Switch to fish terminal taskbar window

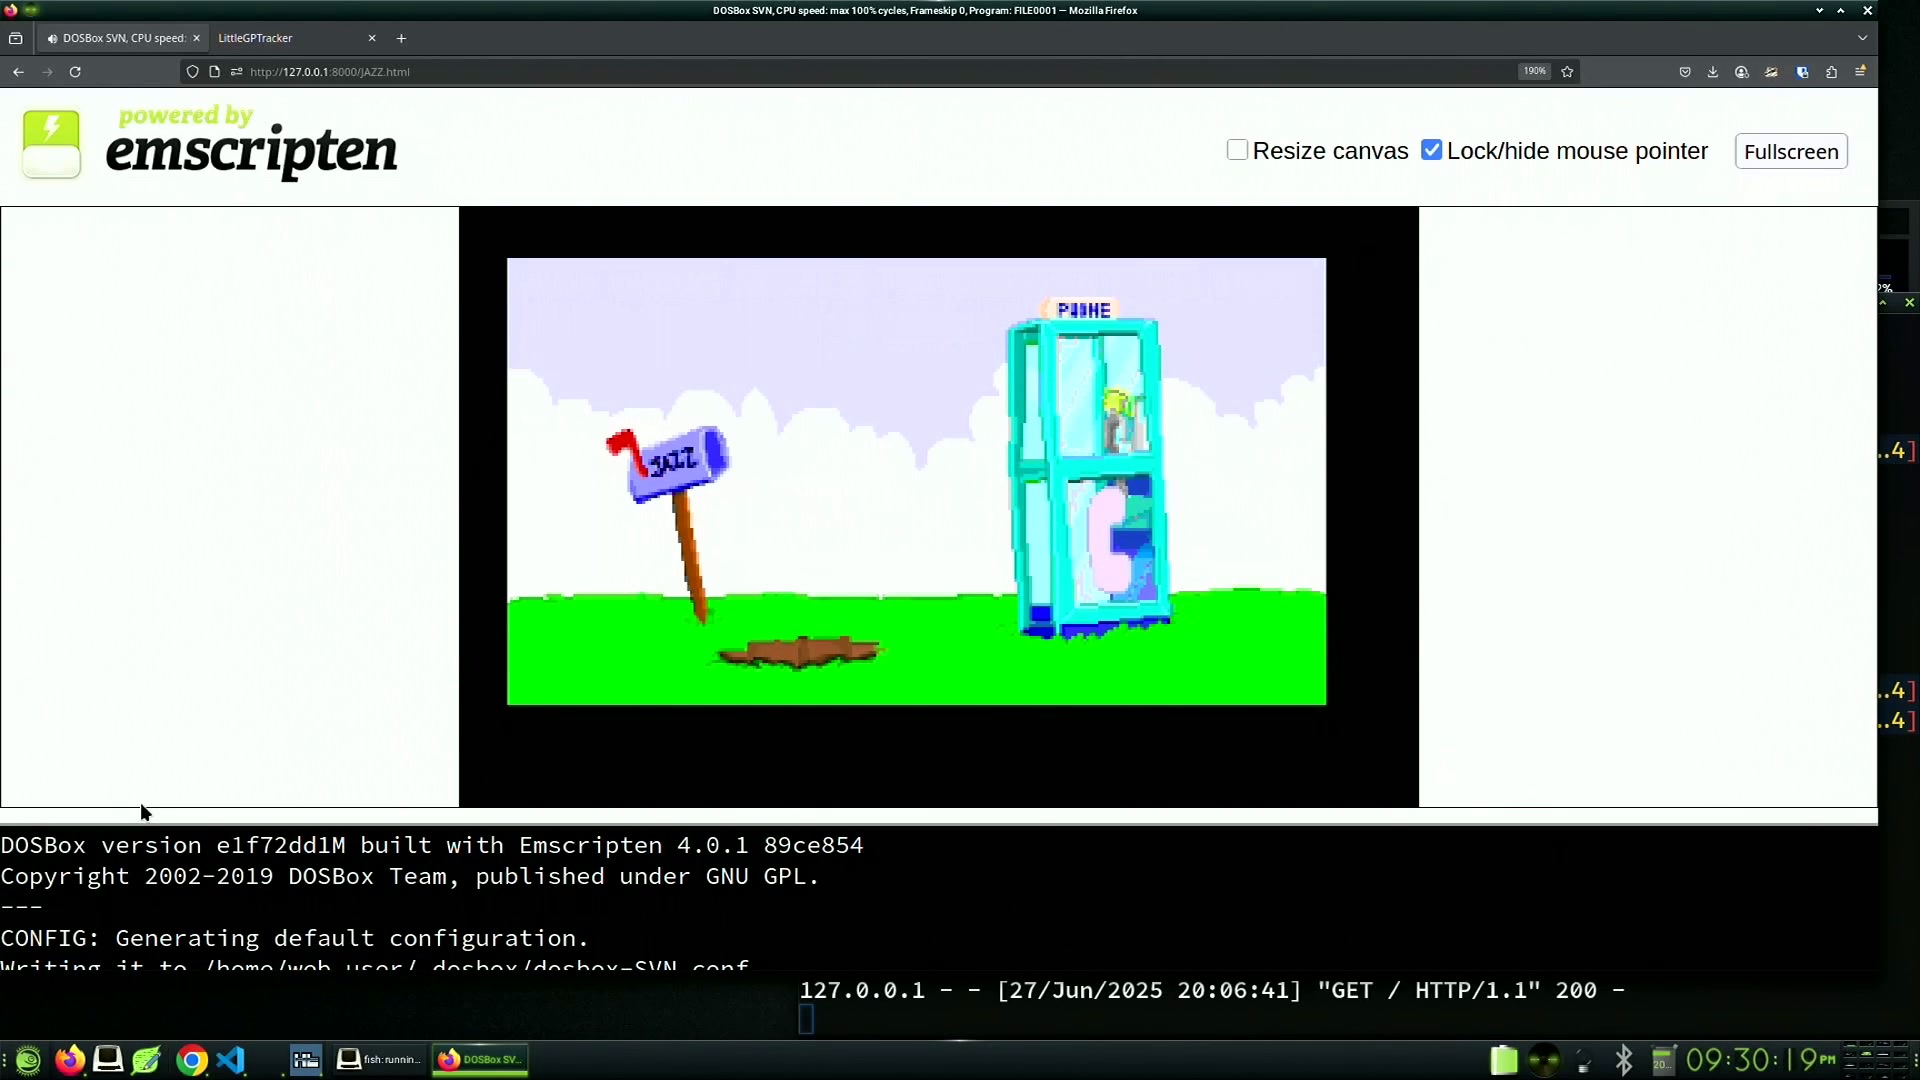379,1060
